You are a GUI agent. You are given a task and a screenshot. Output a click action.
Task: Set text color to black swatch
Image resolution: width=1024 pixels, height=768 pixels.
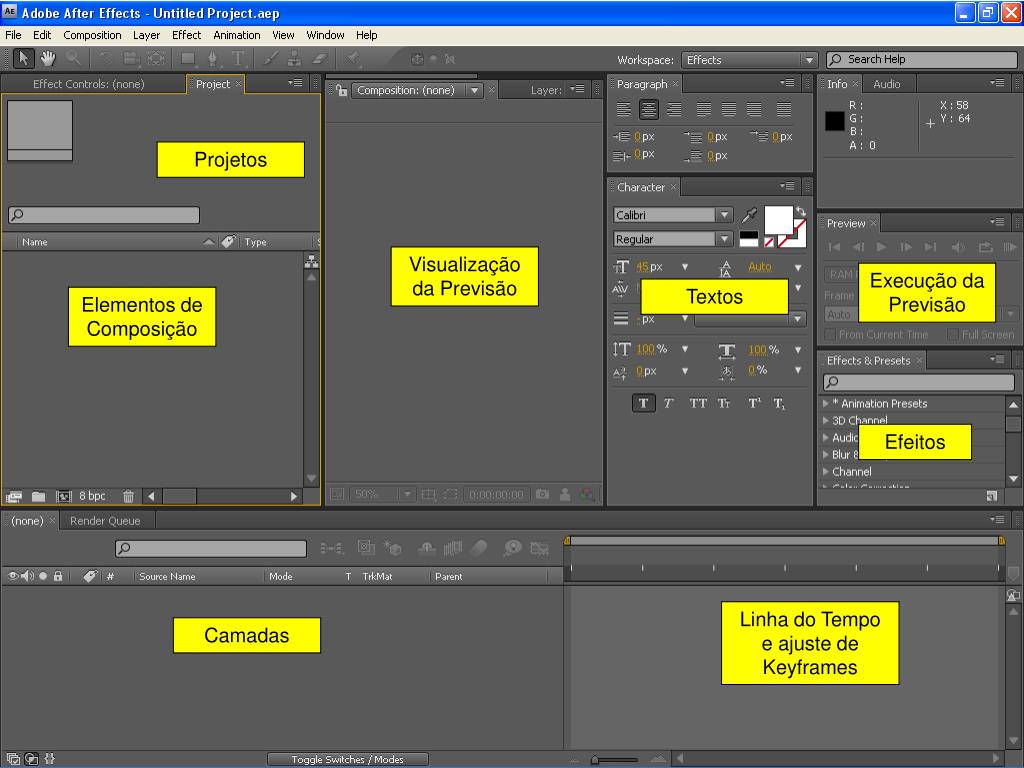(x=749, y=237)
